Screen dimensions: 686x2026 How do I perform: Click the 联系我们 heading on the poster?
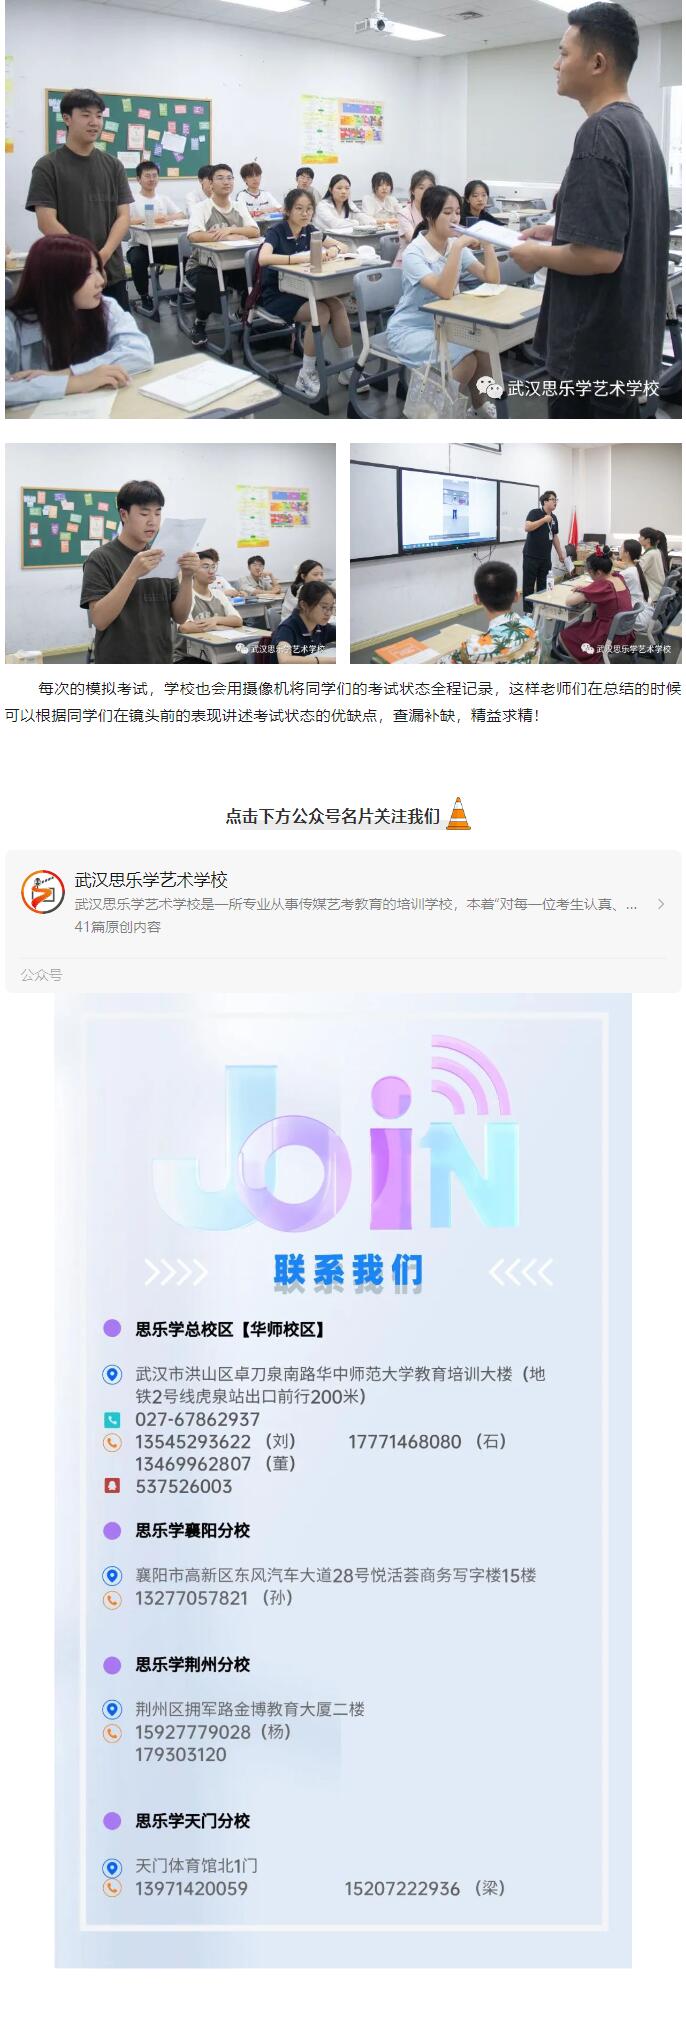(x=348, y=1271)
